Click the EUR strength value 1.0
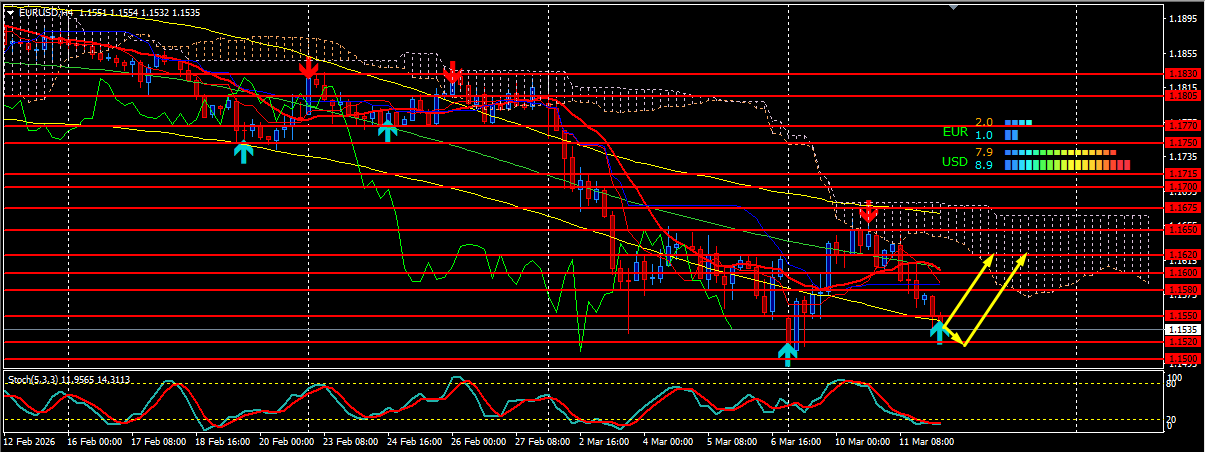Image resolution: width=1205 pixels, height=452 pixels. pos(984,135)
